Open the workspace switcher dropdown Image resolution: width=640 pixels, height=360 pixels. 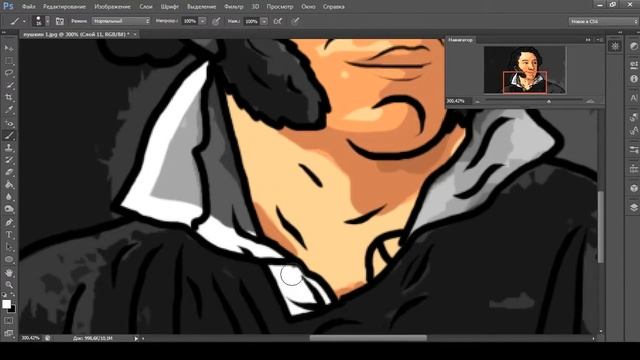(x=603, y=21)
